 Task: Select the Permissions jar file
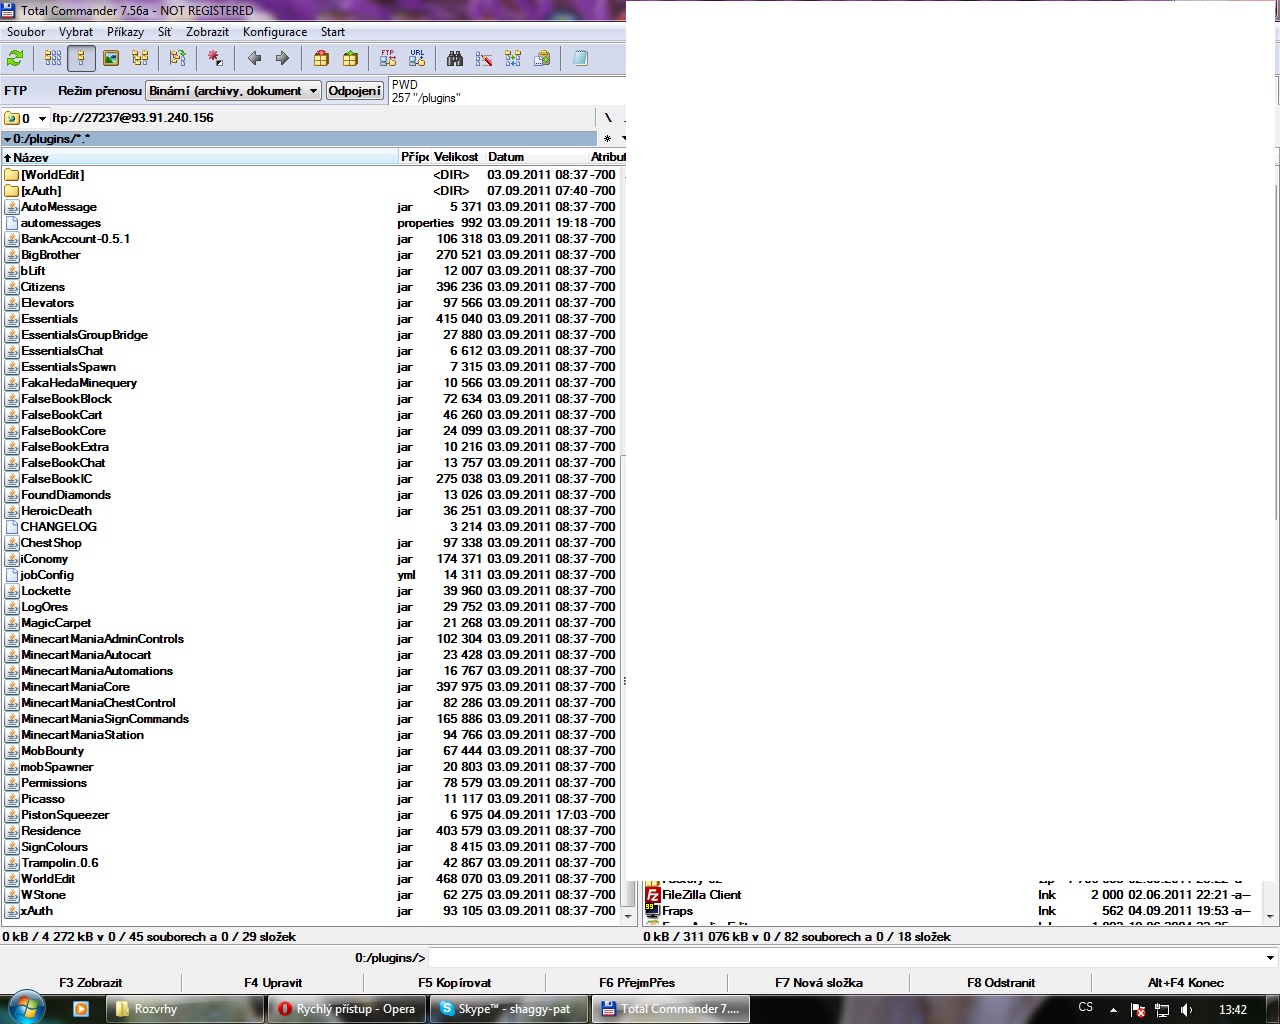point(310,783)
